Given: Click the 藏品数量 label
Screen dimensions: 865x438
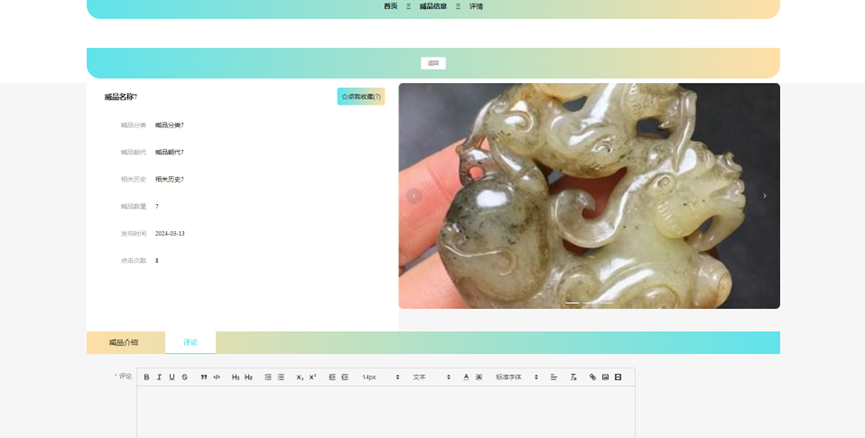Looking at the screenshot, I should pos(134,206).
